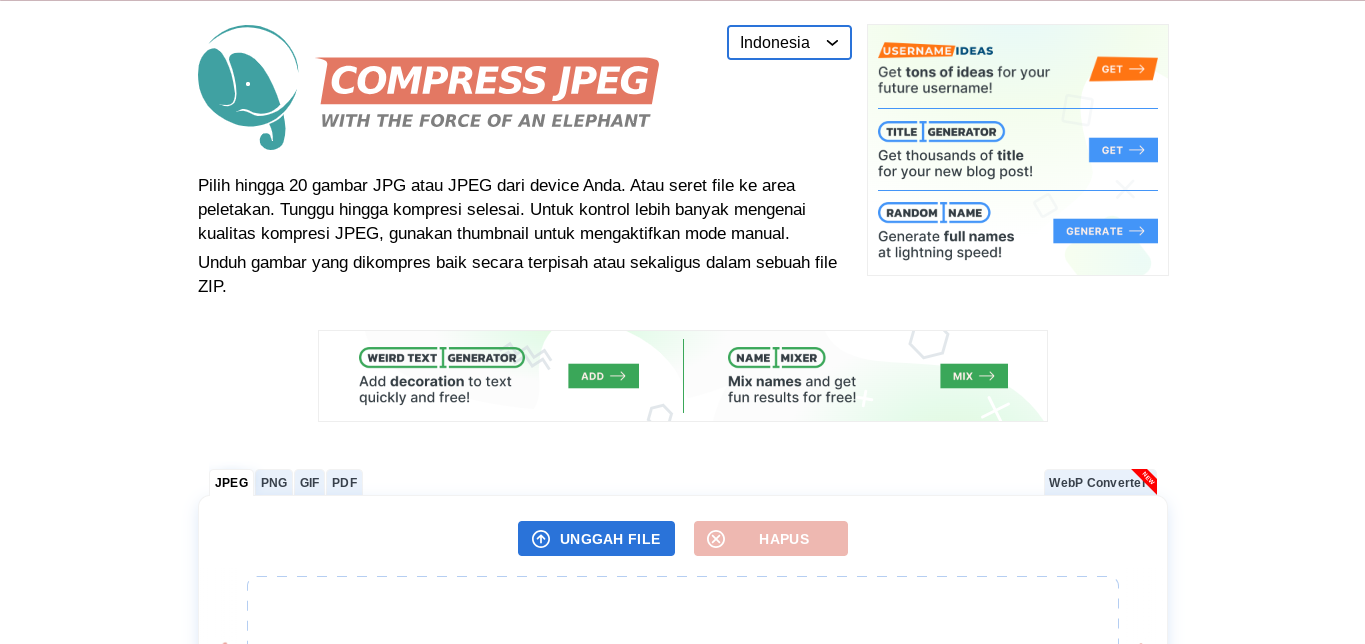Click Get on Title Generator ad
1365x644 pixels.
click(1123, 150)
